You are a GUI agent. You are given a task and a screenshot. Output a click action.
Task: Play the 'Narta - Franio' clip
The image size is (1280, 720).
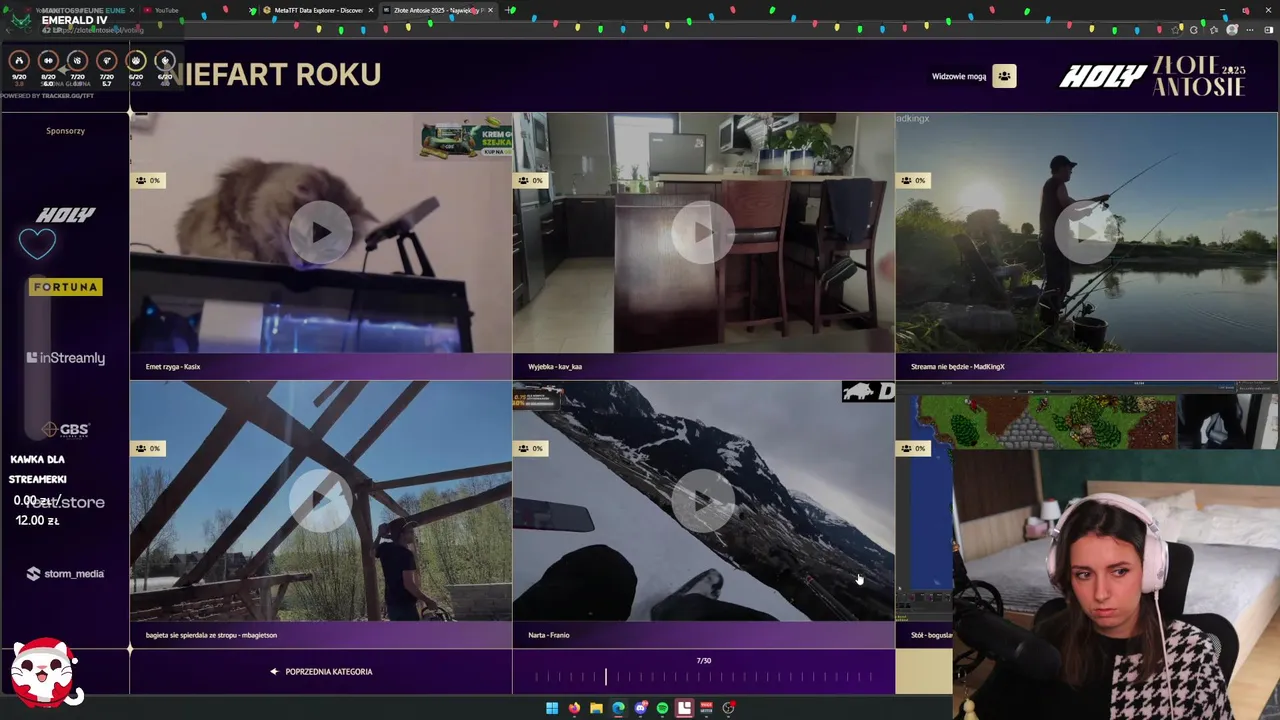(703, 501)
